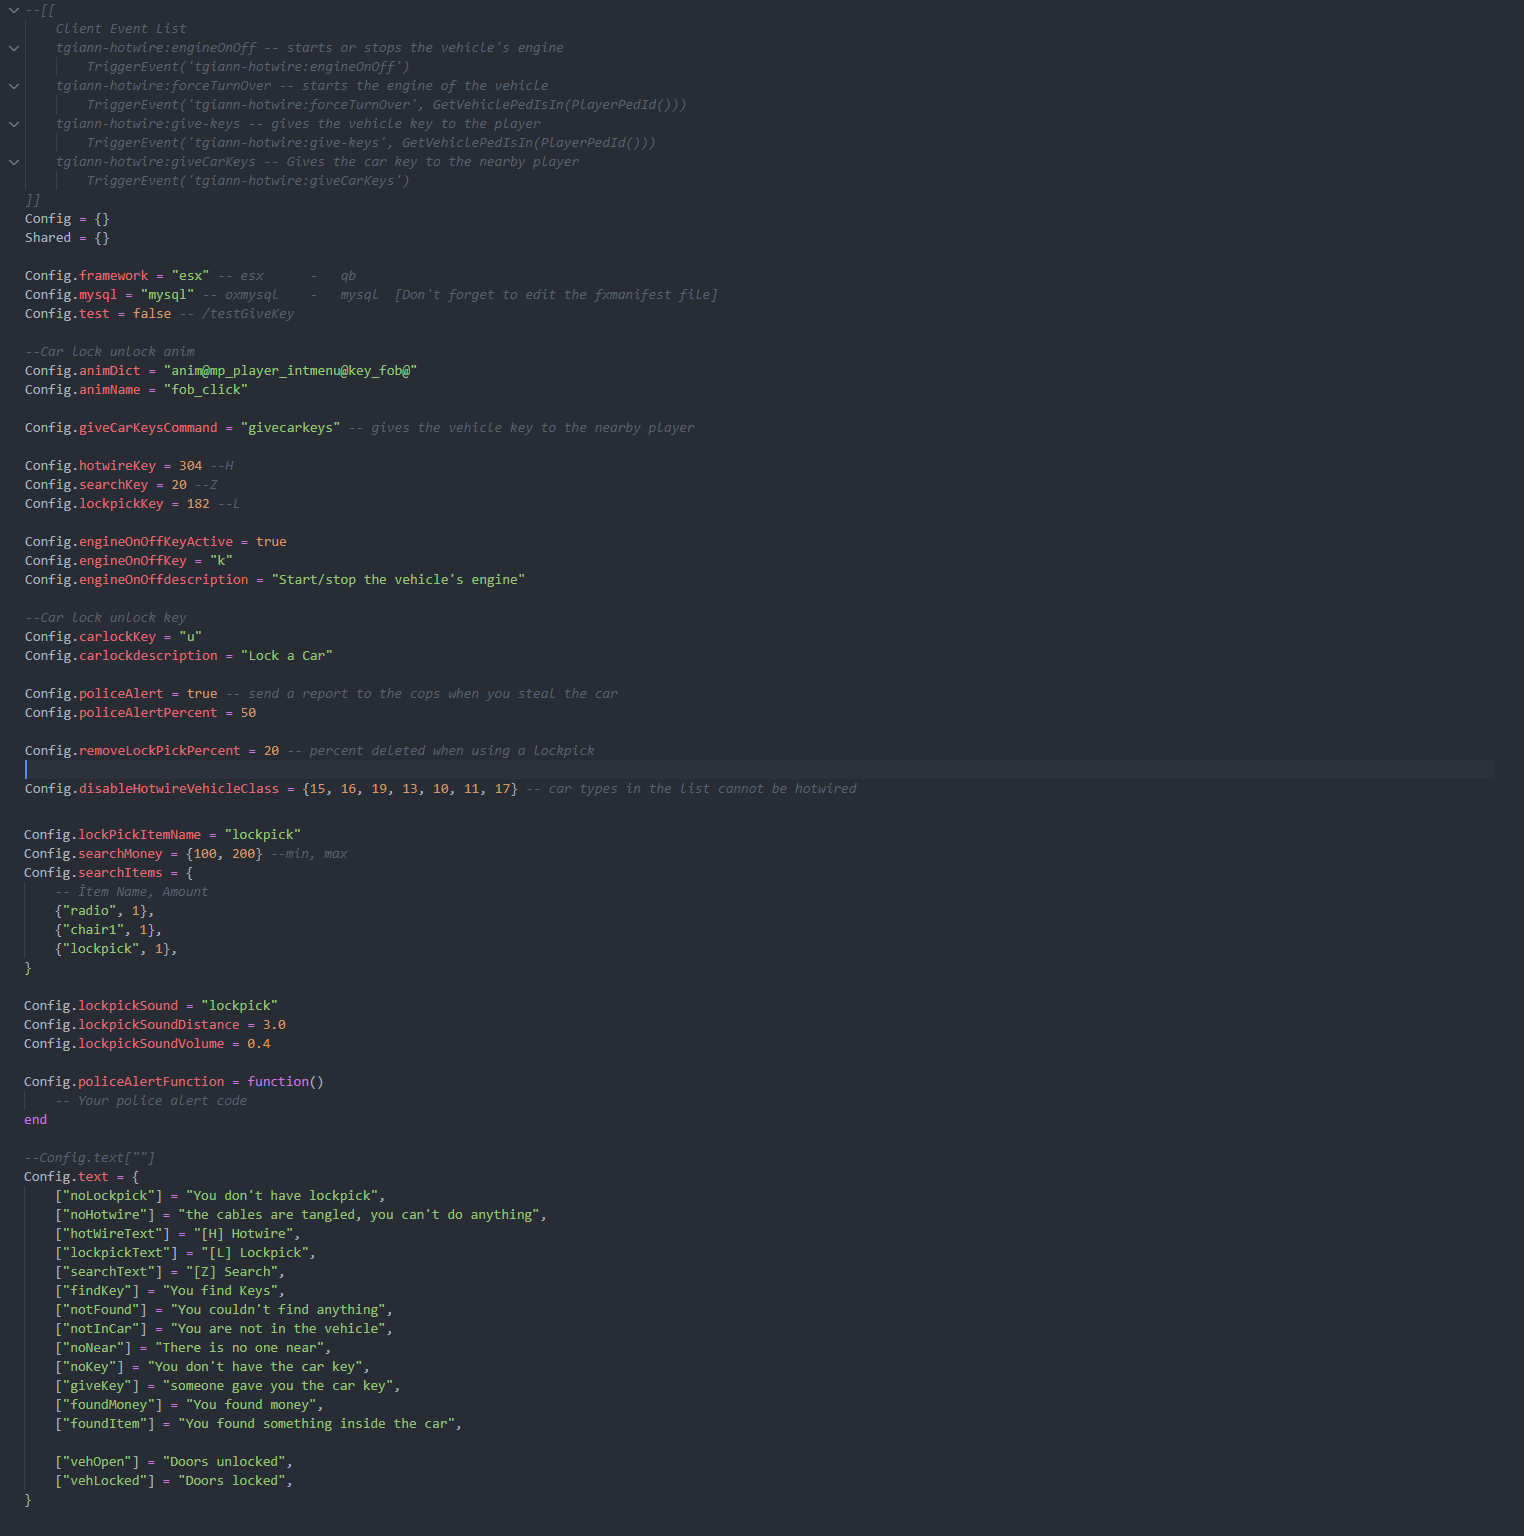This screenshot has width=1524, height=1536.
Task: Click the "someone gave you the car key" string
Action: 278,1386
